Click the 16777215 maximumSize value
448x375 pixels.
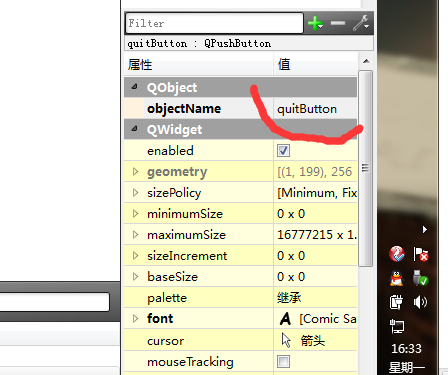317,235
